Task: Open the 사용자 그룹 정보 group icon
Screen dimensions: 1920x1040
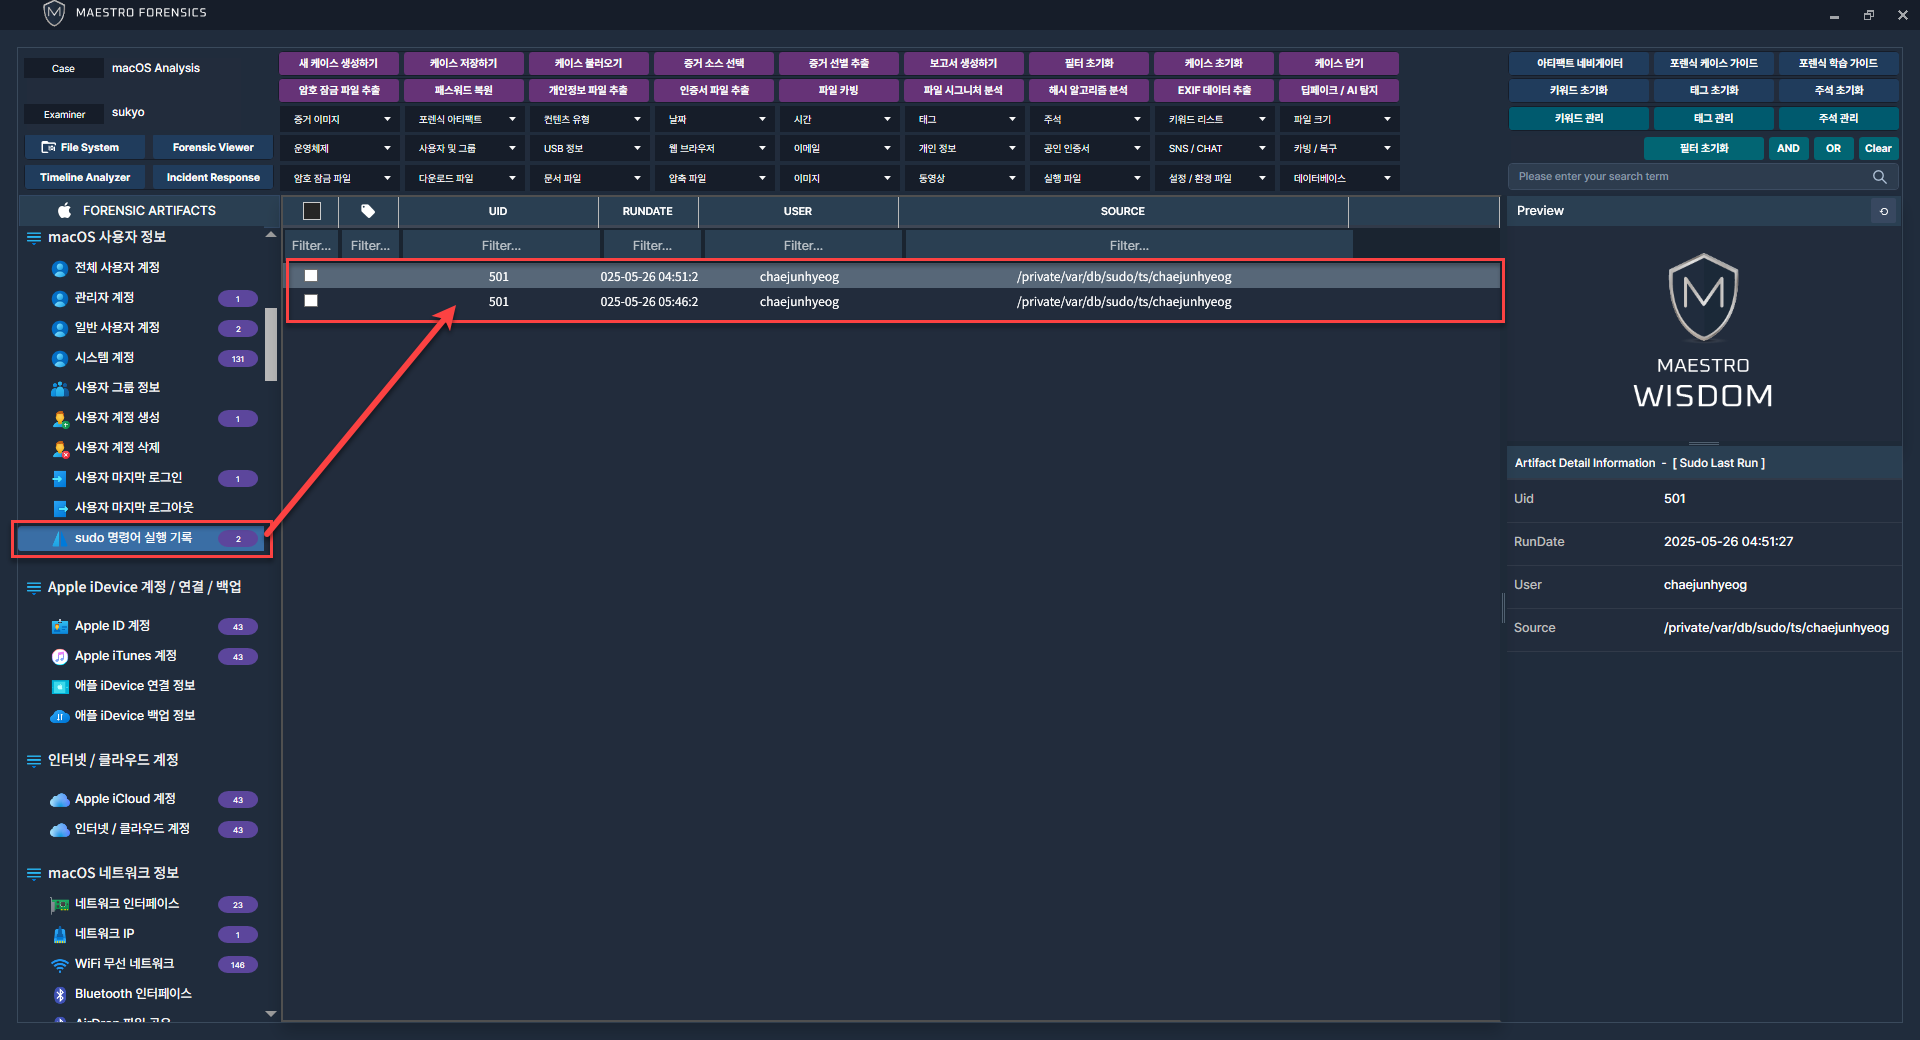Action: tap(59, 388)
